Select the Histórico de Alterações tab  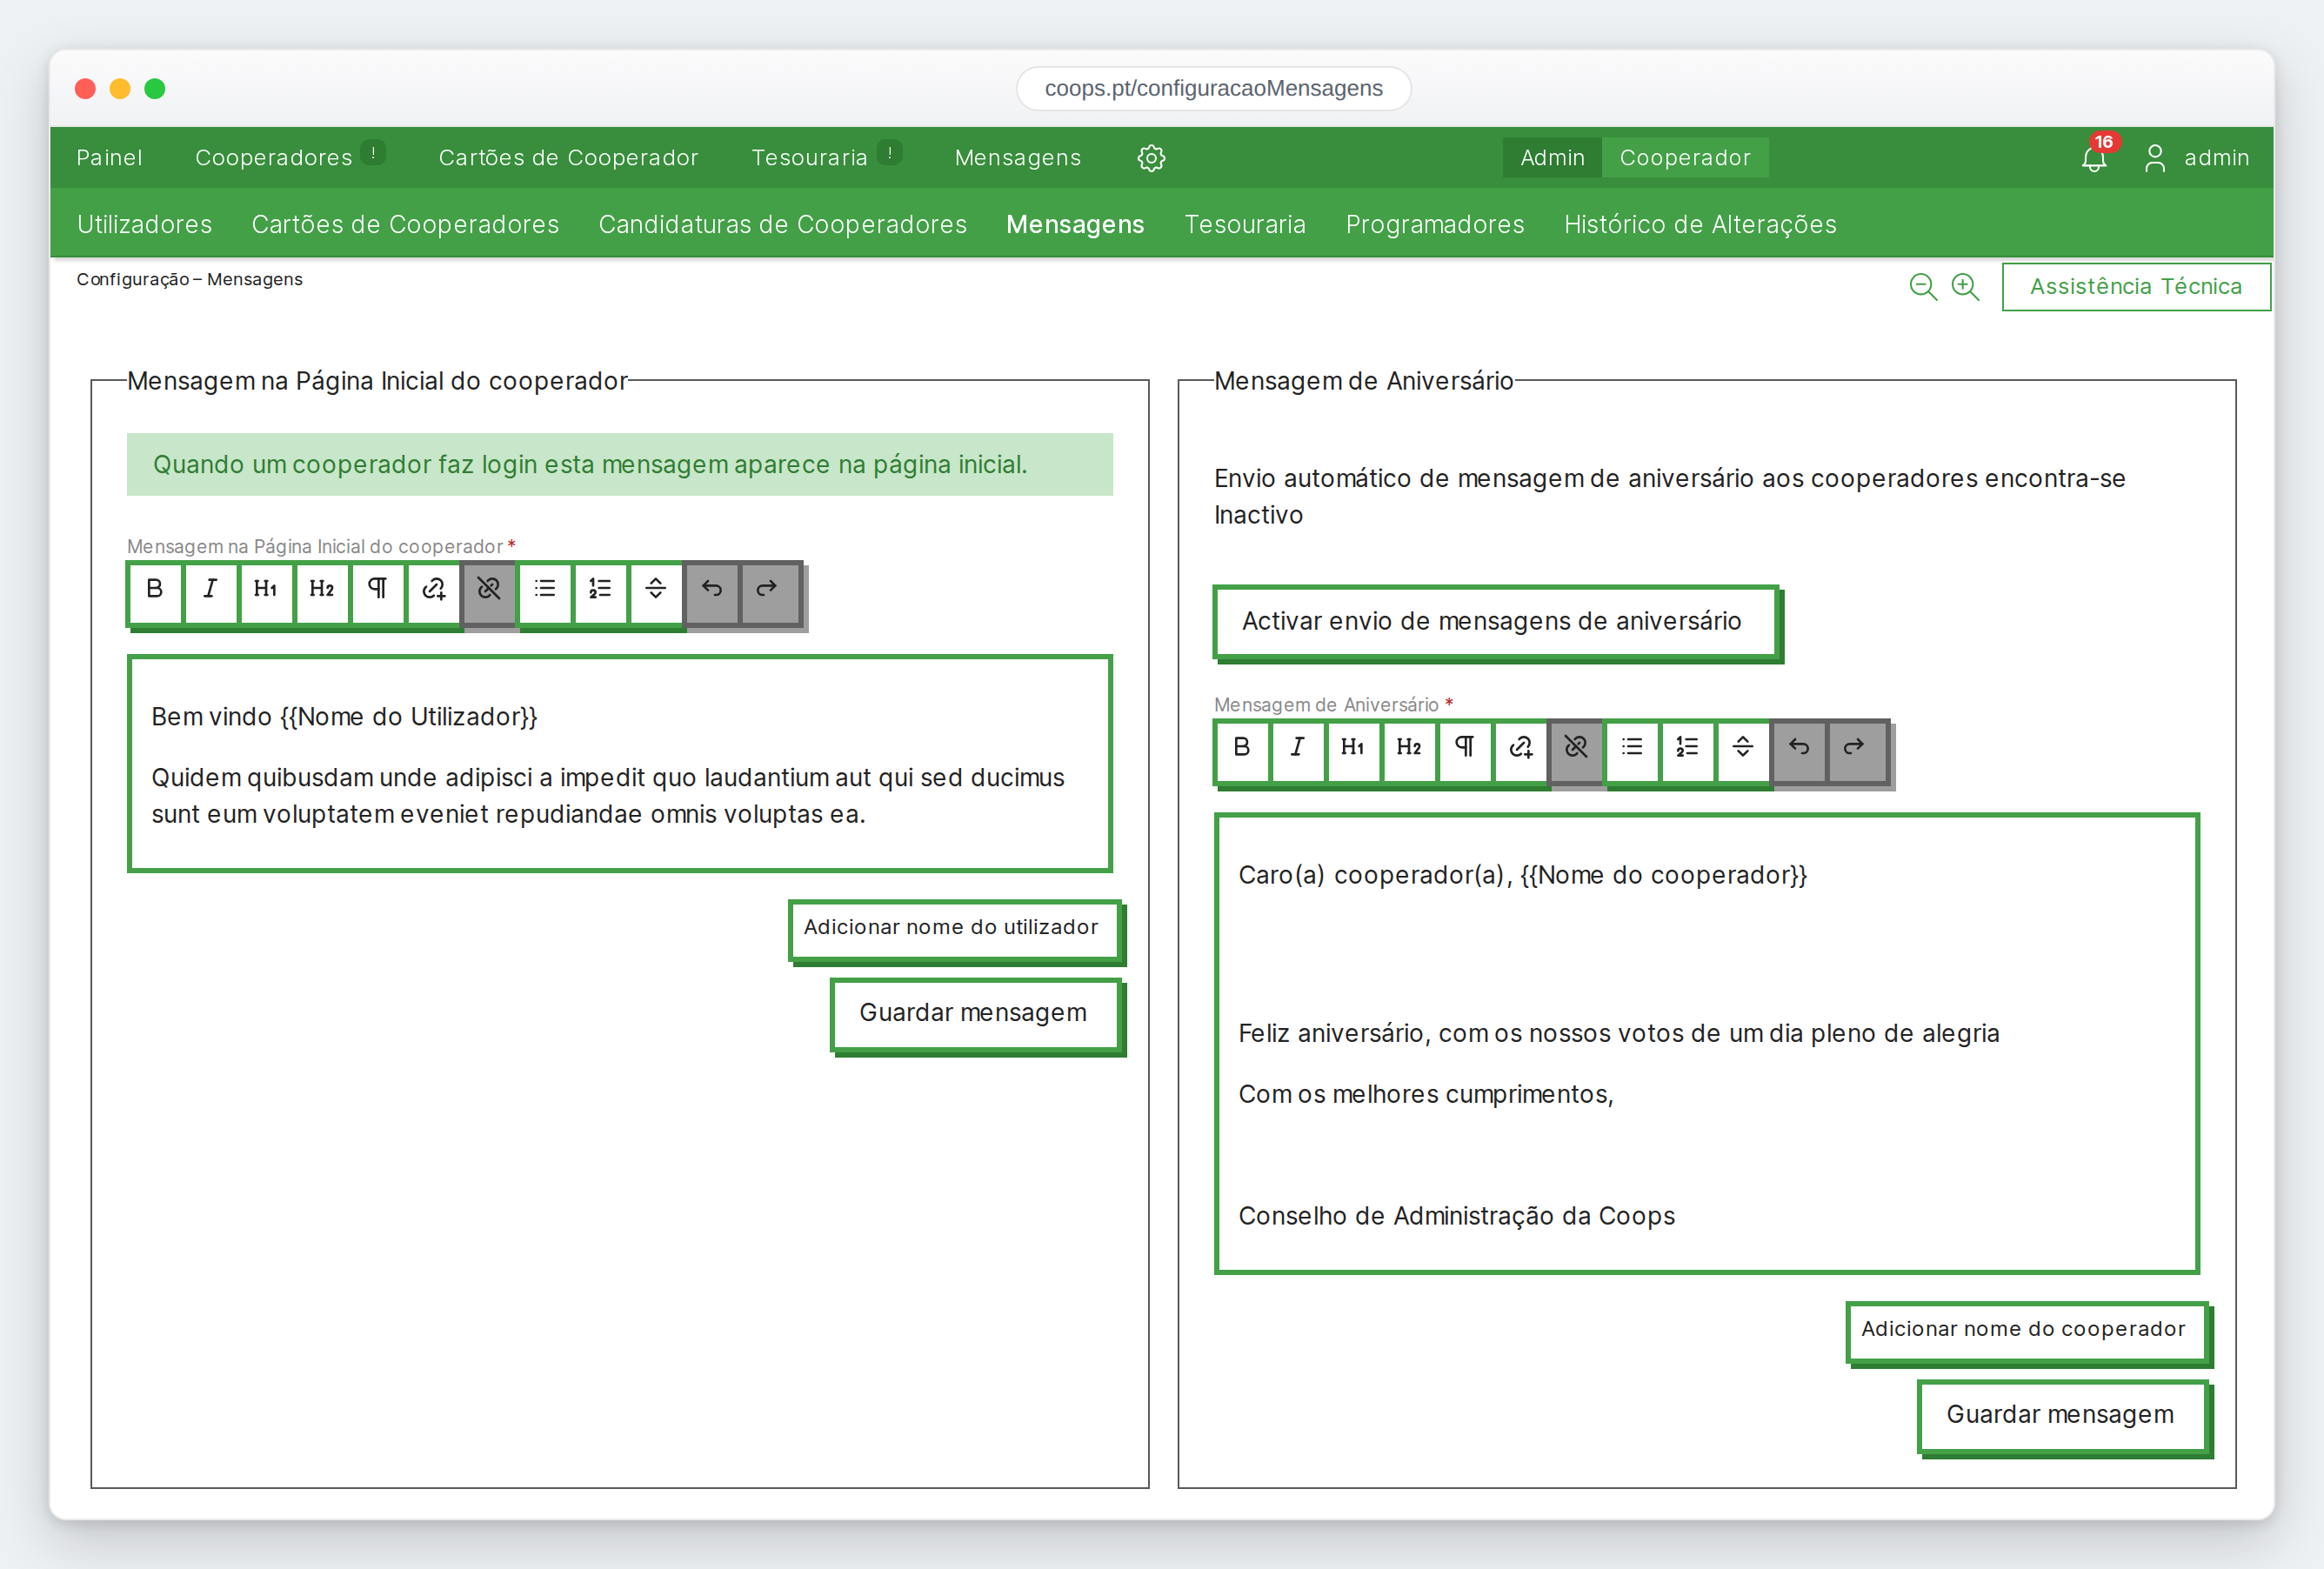pyautogui.click(x=1700, y=224)
